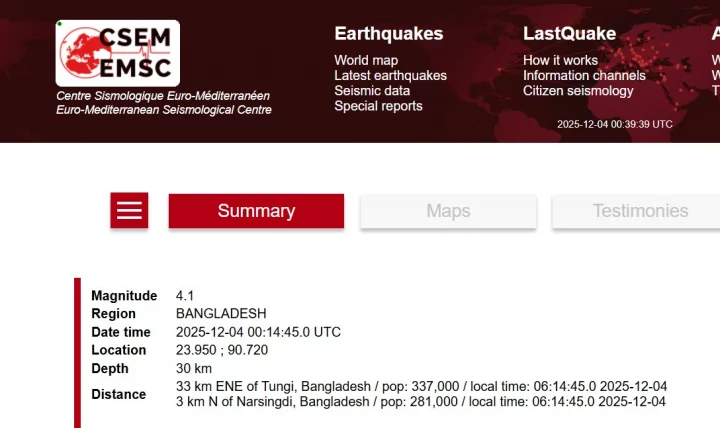Open Citizen seismology link
This screenshot has height=428, width=720.
point(578,91)
